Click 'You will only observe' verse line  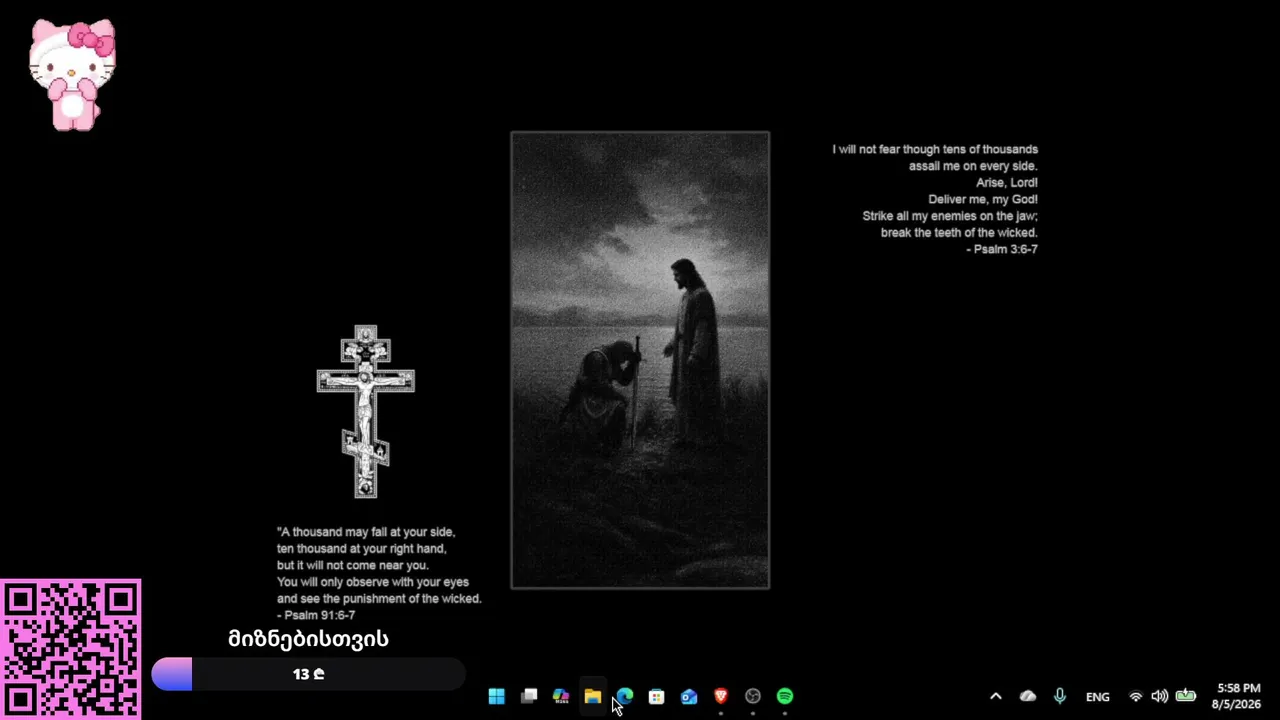tap(373, 582)
